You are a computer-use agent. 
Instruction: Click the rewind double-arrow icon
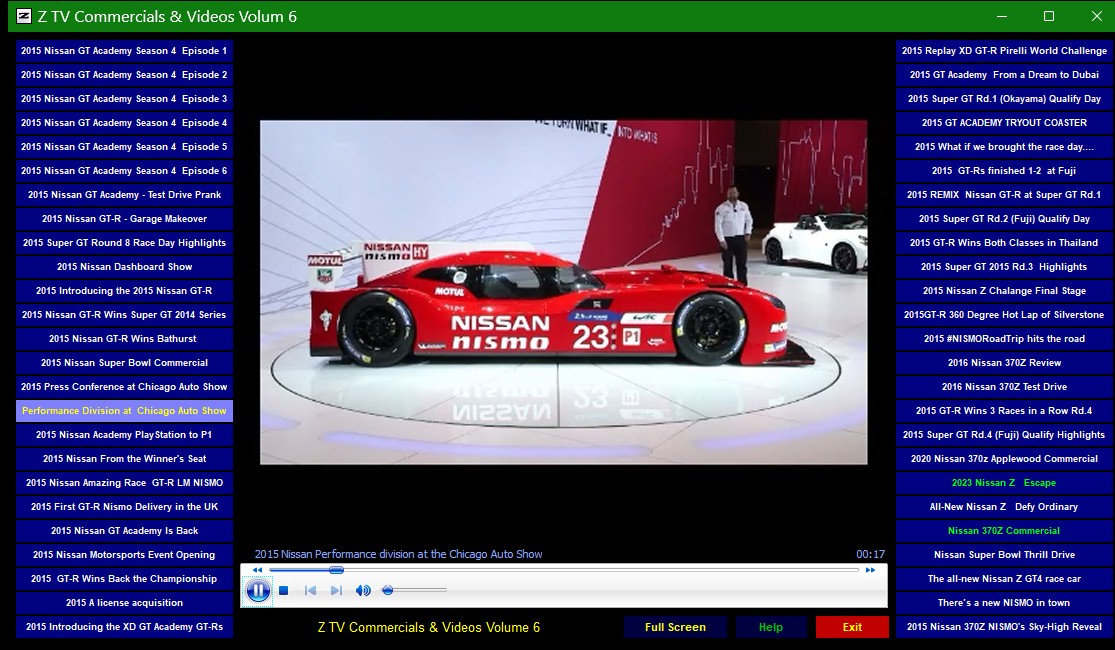point(257,570)
